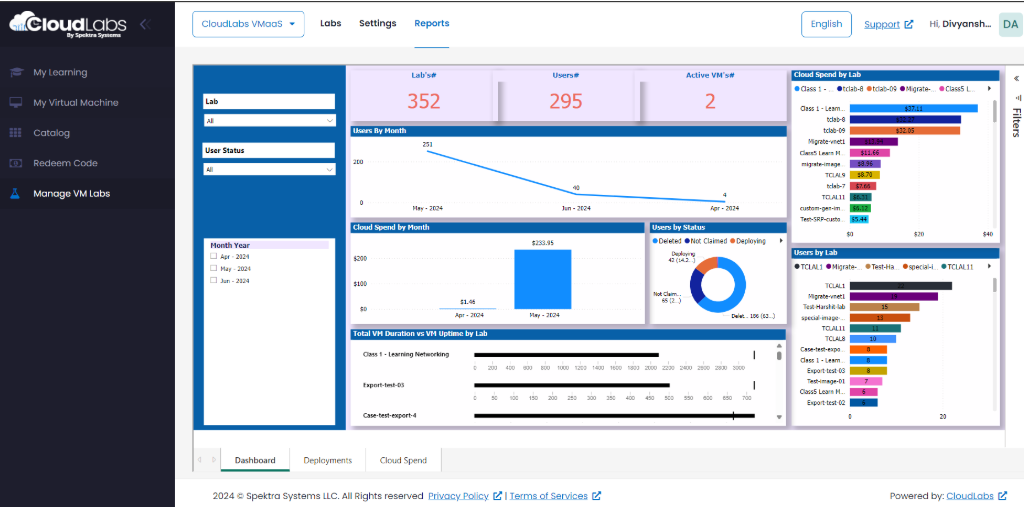Click the 251 data point label

(428, 144)
